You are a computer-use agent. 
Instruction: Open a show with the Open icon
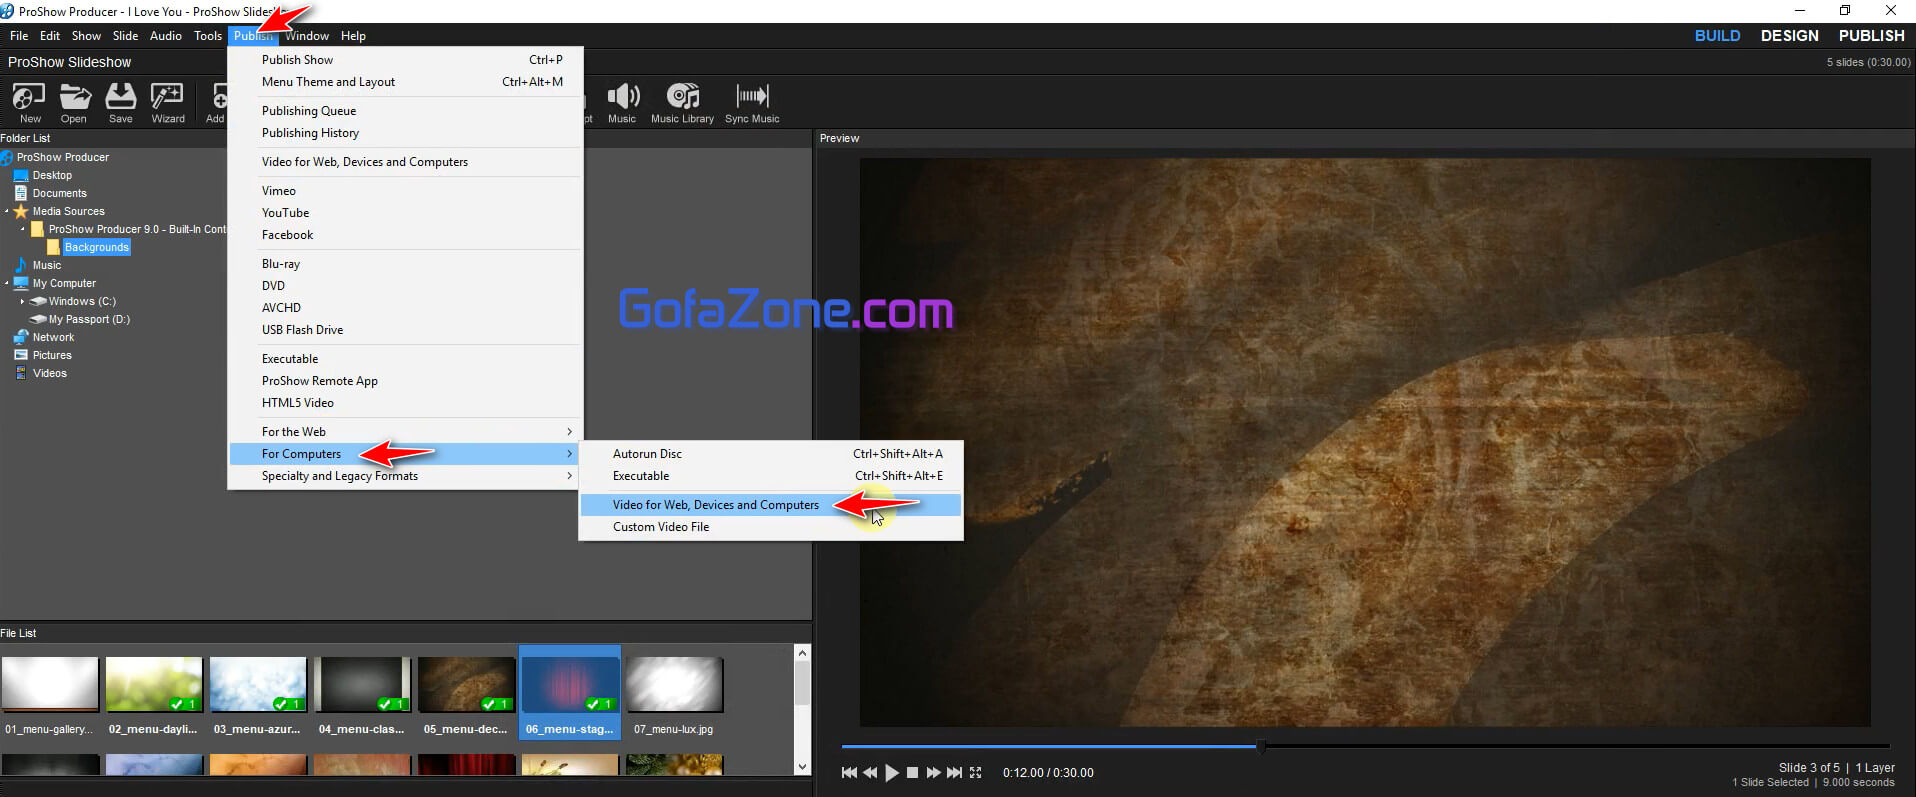point(74,102)
